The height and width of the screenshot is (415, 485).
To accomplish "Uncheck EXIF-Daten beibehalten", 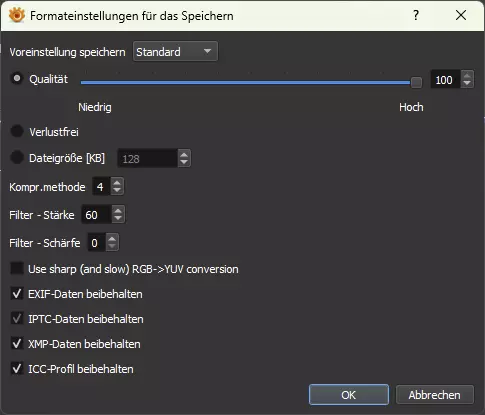I will (x=17, y=294).
